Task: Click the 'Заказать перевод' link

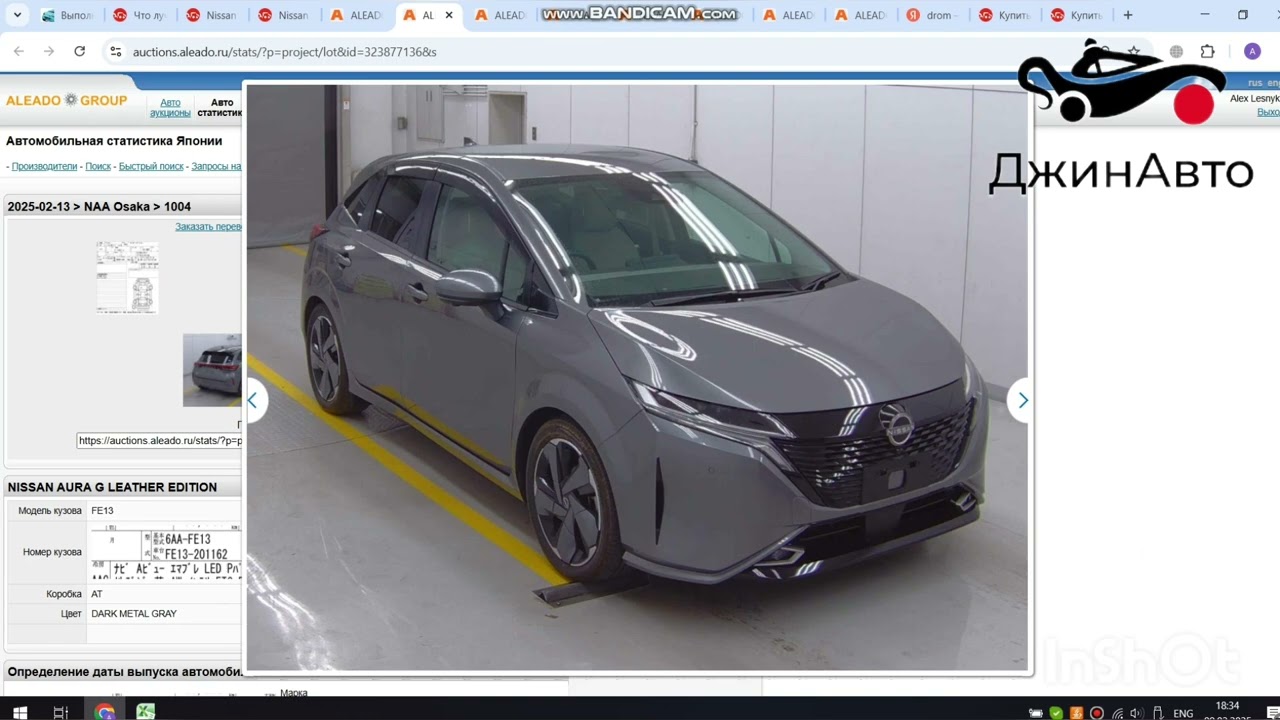Action: click(208, 226)
